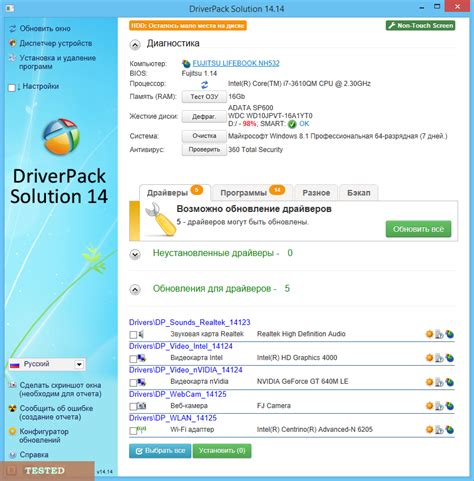Click the globe icon beside FUJITSU LIFEBOOK link

tap(186, 63)
